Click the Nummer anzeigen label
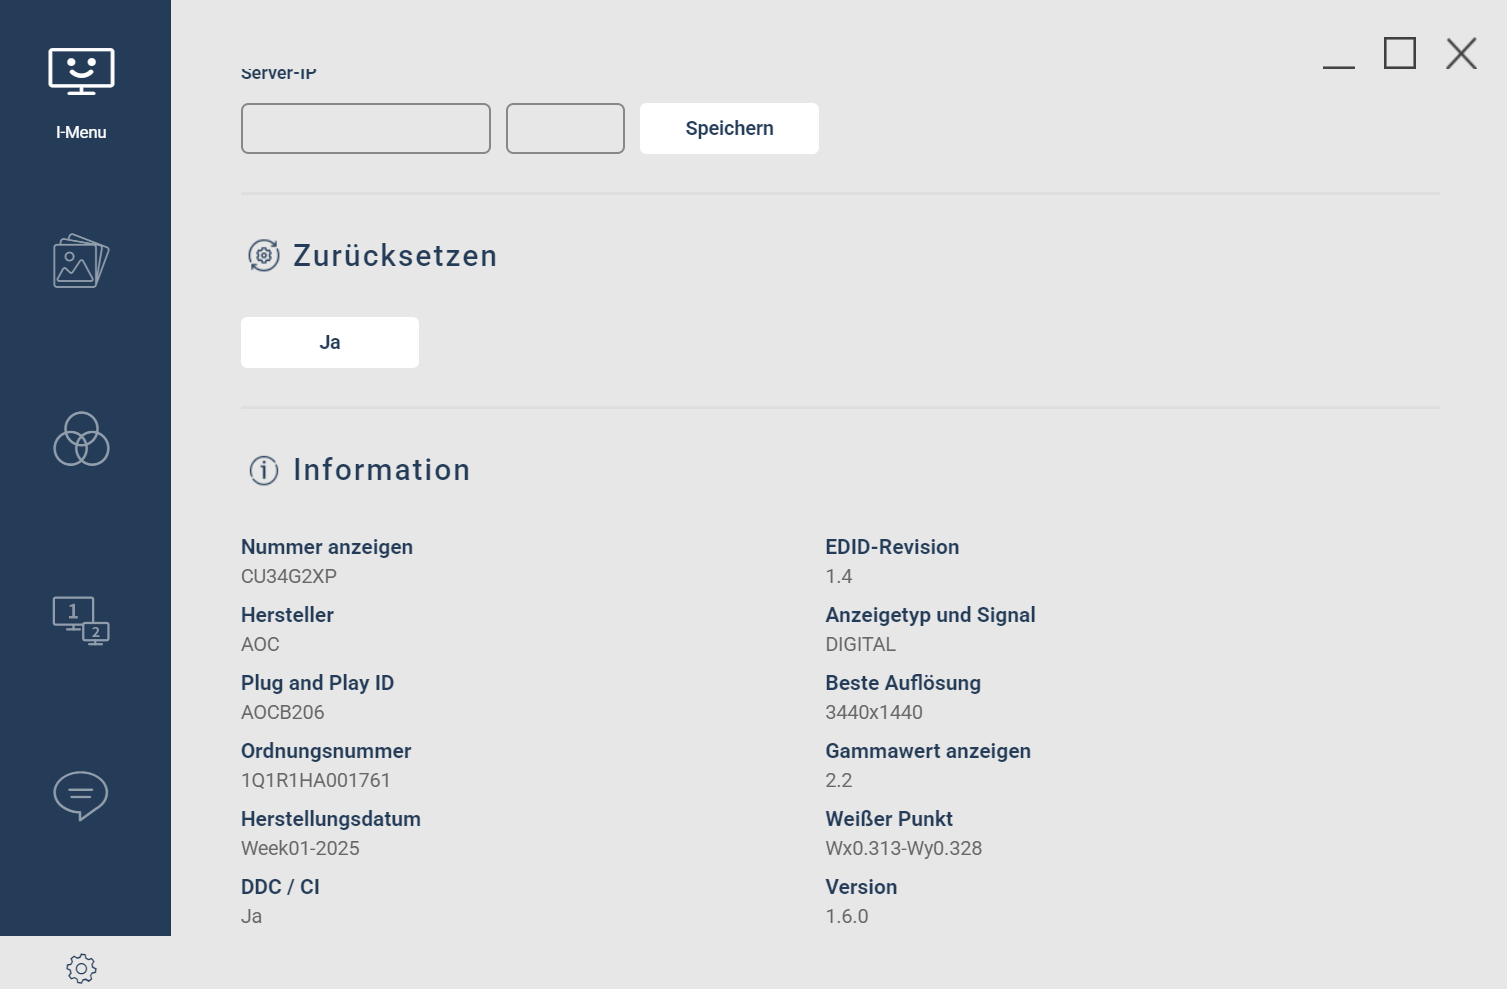1507x989 pixels. (x=327, y=547)
